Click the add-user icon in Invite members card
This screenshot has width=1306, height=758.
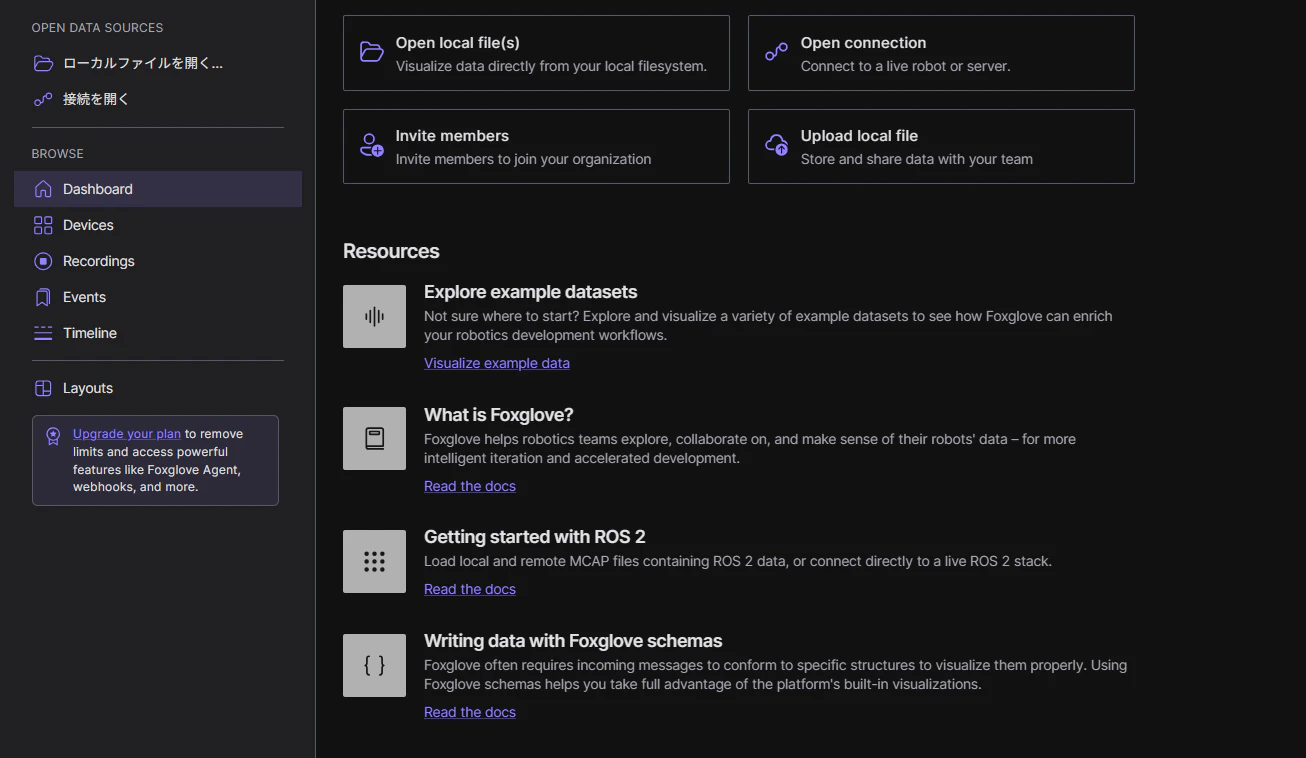(x=372, y=145)
